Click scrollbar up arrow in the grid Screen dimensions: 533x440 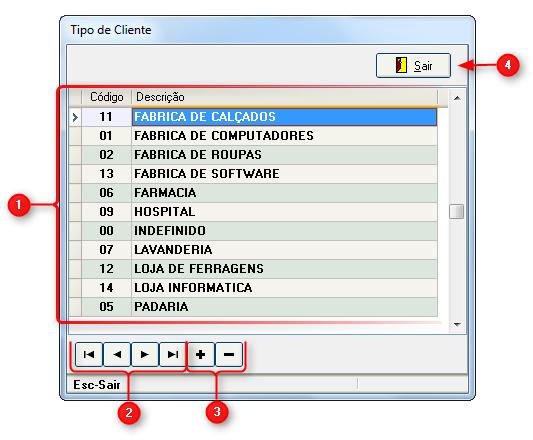pos(457,98)
